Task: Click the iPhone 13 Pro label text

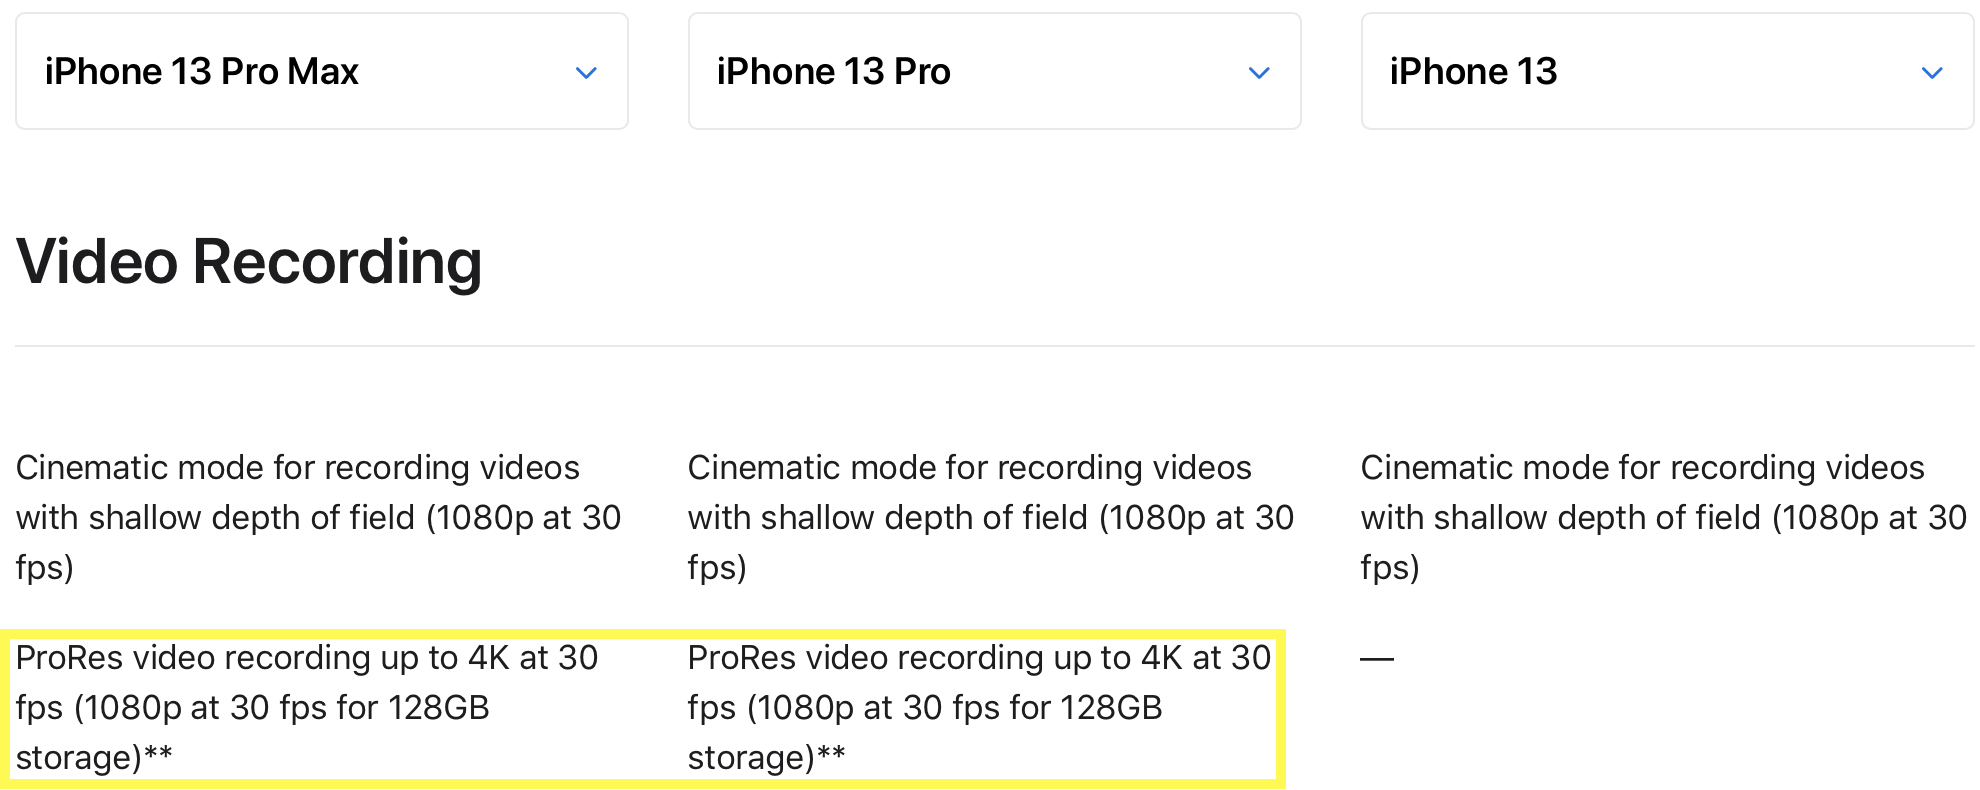Action: point(834,72)
